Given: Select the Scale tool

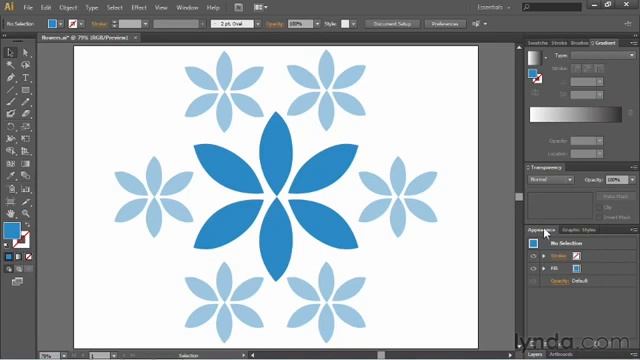Looking at the screenshot, I should [x=25, y=127].
